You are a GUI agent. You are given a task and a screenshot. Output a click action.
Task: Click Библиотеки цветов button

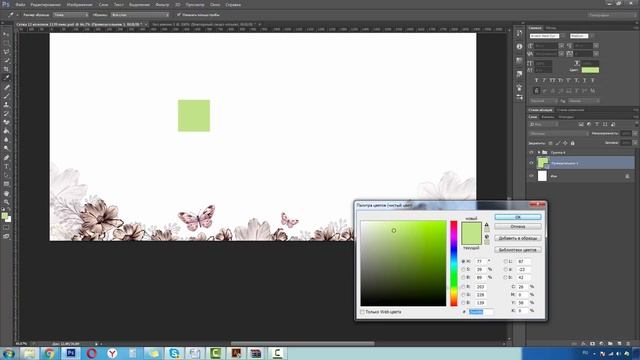tap(518, 249)
